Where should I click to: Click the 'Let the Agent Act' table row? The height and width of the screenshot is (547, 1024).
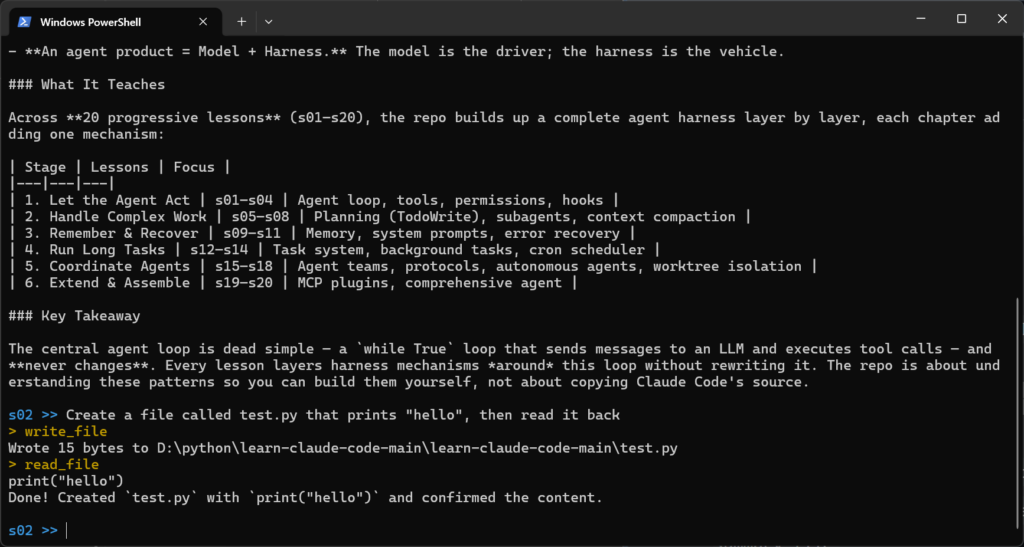pyautogui.click(x=314, y=200)
